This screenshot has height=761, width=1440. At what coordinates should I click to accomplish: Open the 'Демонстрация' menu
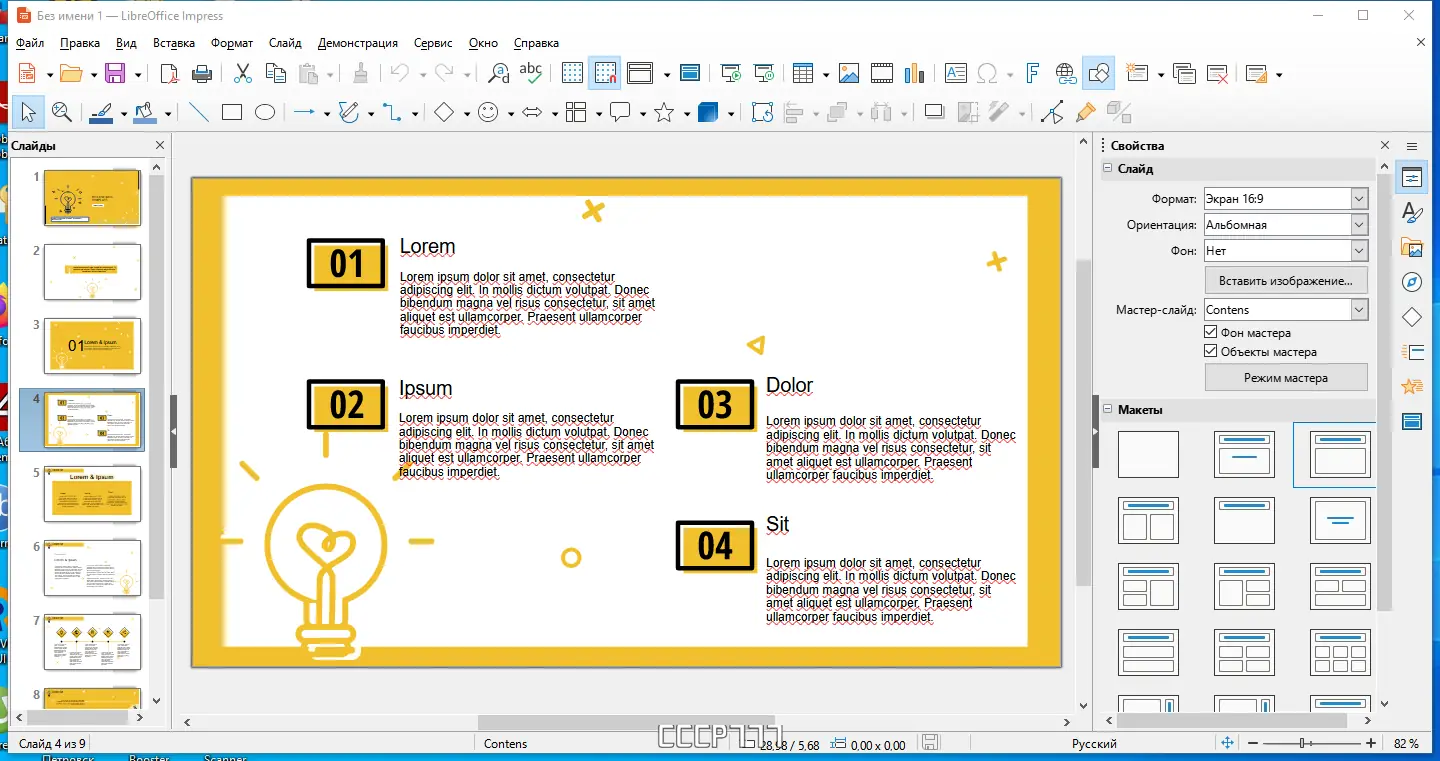point(358,43)
